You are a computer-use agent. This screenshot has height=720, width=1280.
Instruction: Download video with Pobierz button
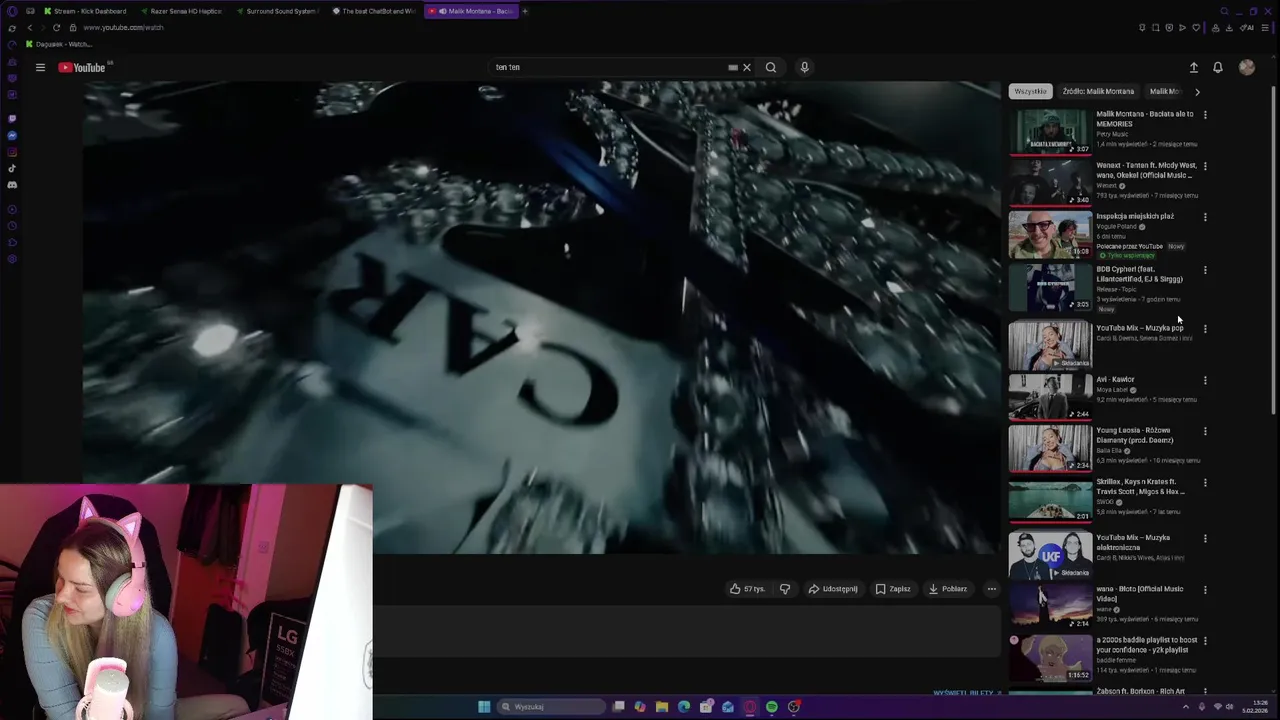[x=948, y=589]
